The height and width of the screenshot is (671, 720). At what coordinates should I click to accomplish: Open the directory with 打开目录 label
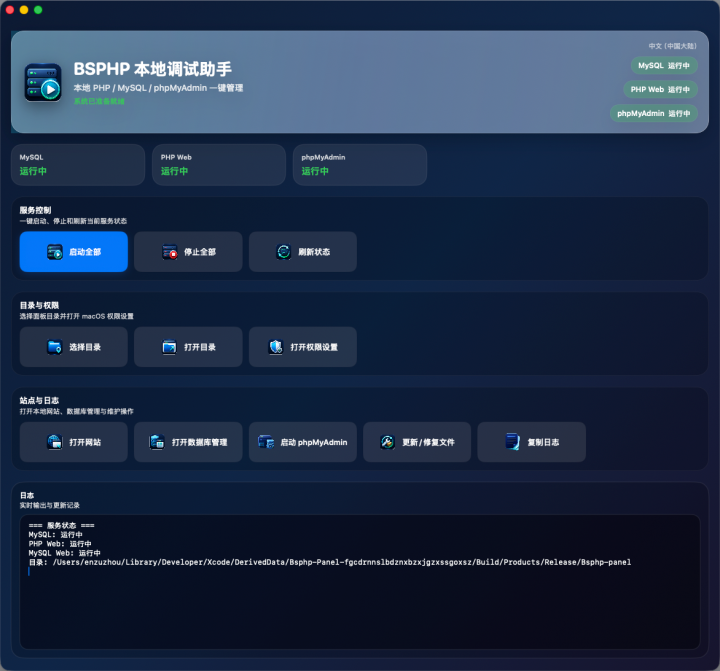(200, 347)
